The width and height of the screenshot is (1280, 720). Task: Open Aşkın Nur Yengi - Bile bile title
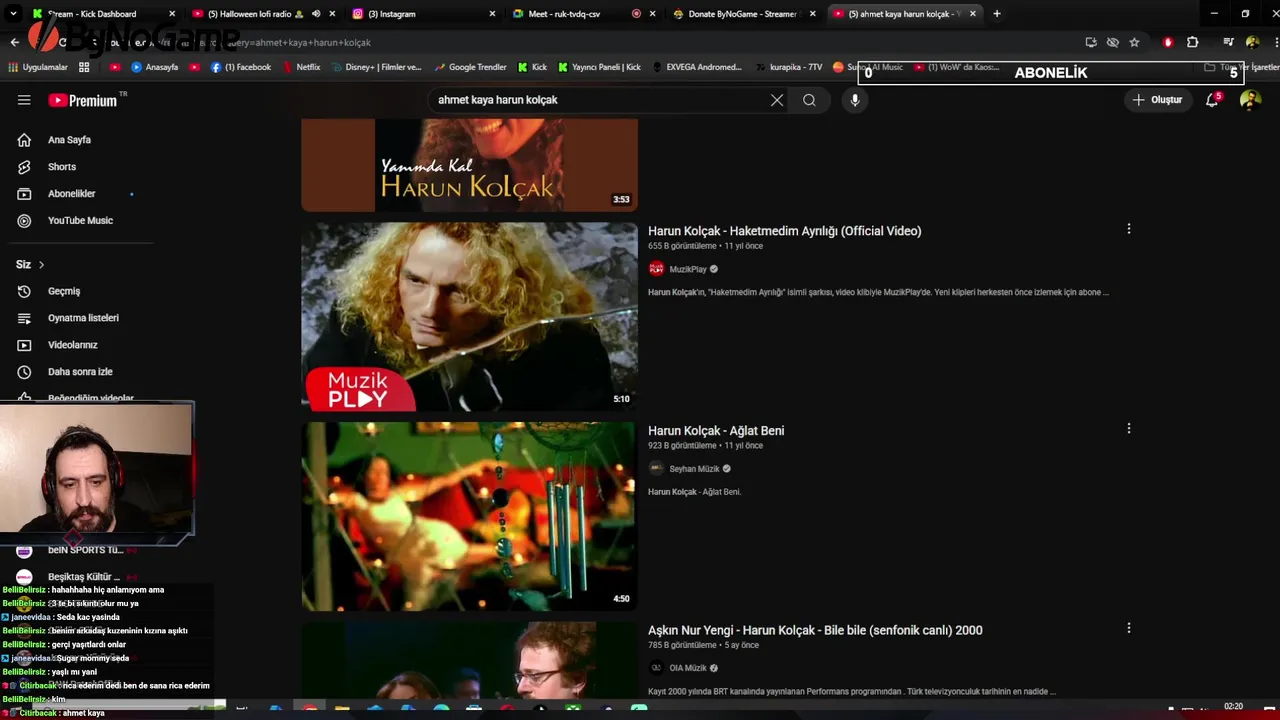[x=815, y=630]
